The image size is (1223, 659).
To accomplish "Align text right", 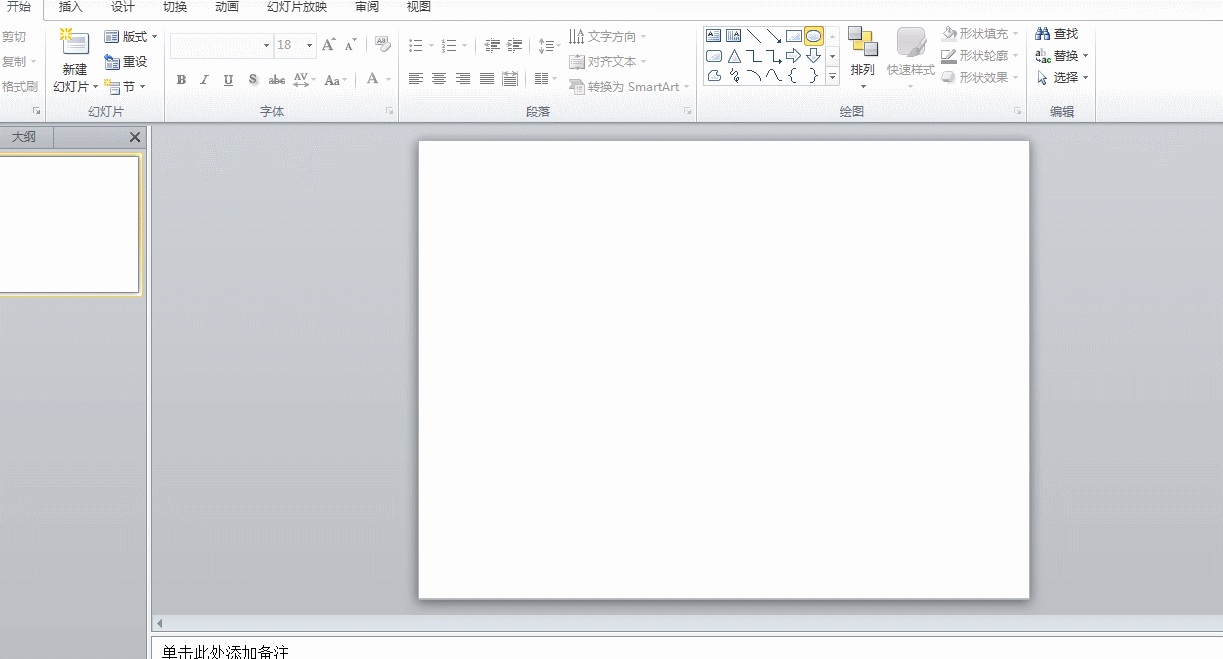I will click(463, 79).
